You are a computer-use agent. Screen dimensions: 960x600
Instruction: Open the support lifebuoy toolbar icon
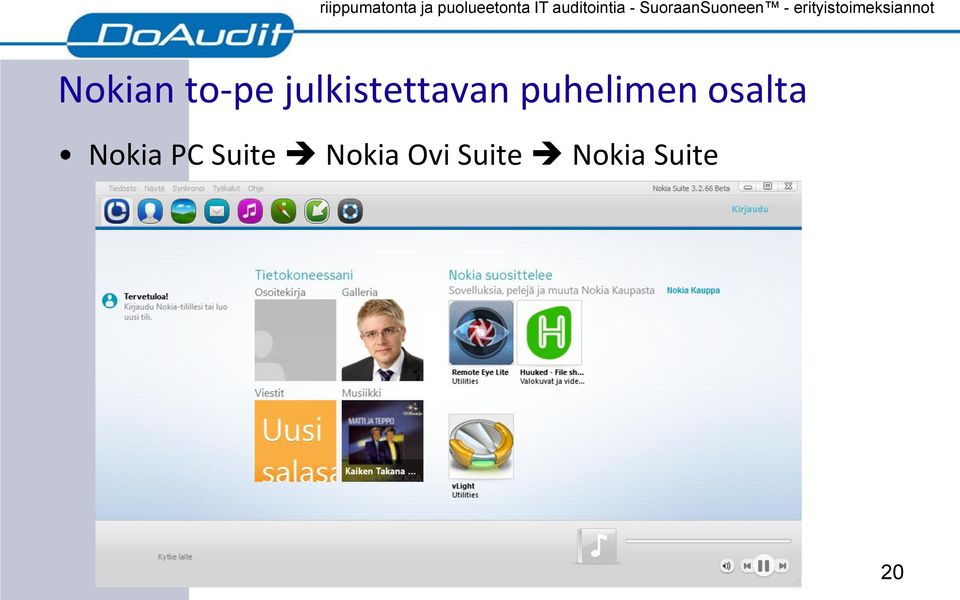click(350, 211)
